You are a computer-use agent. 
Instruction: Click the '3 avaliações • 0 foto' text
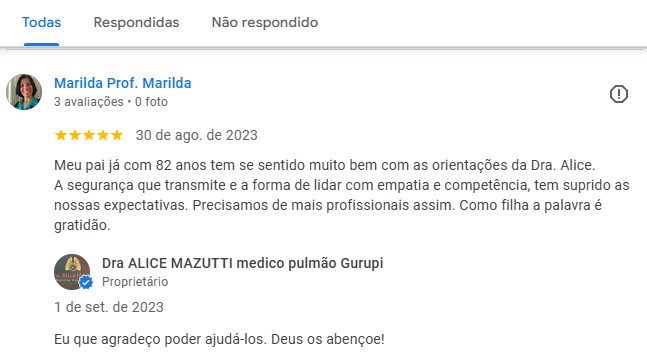click(111, 102)
